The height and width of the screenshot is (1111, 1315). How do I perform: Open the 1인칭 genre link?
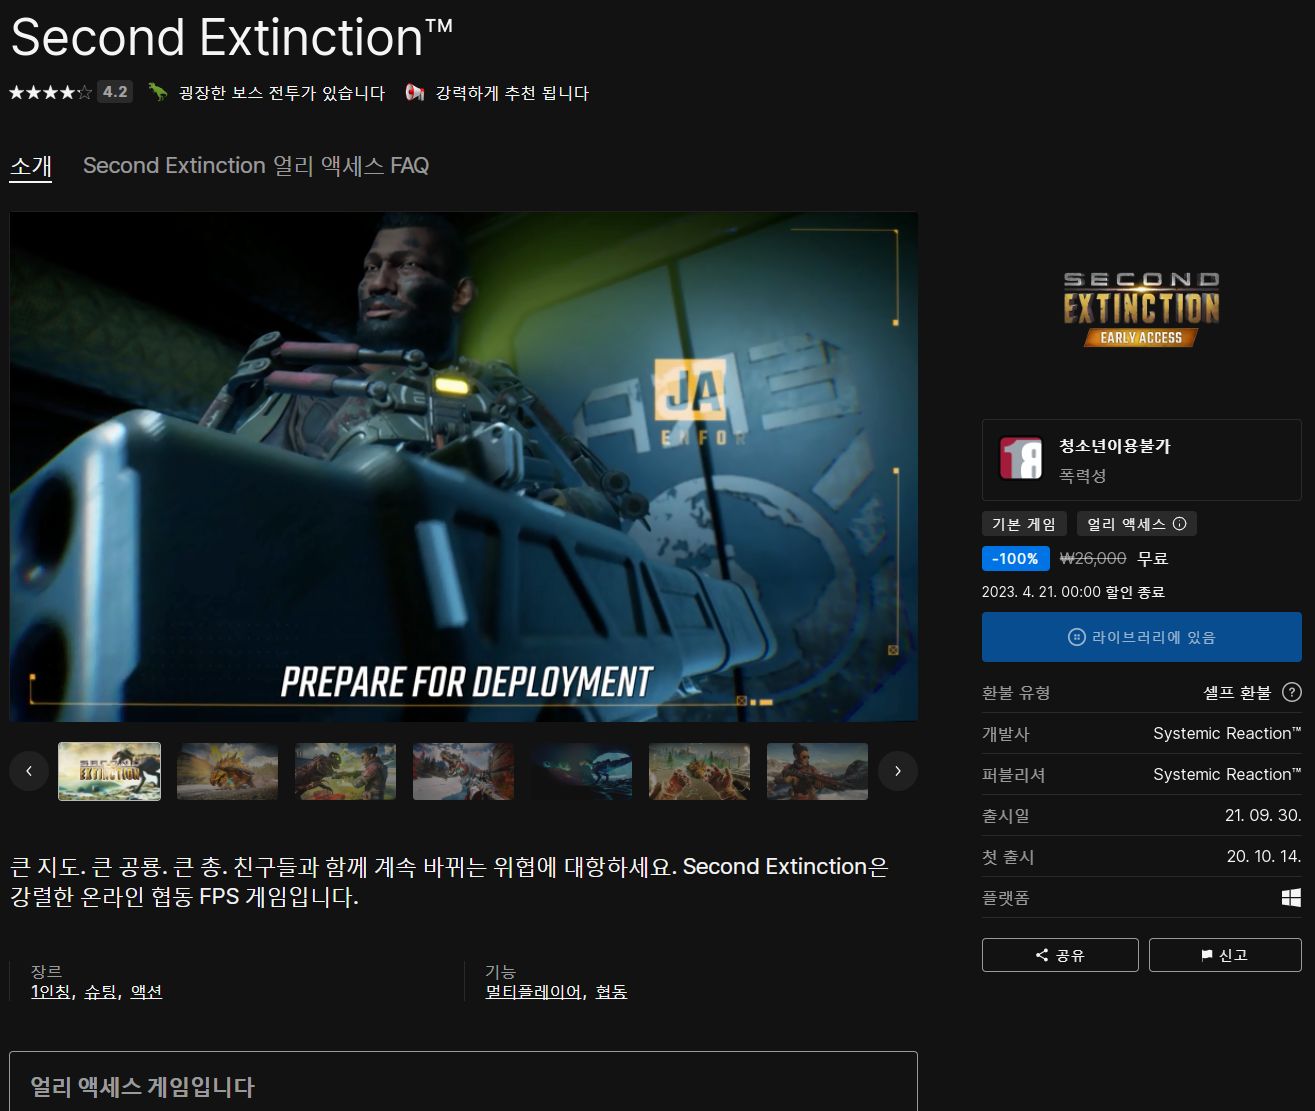(x=51, y=991)
